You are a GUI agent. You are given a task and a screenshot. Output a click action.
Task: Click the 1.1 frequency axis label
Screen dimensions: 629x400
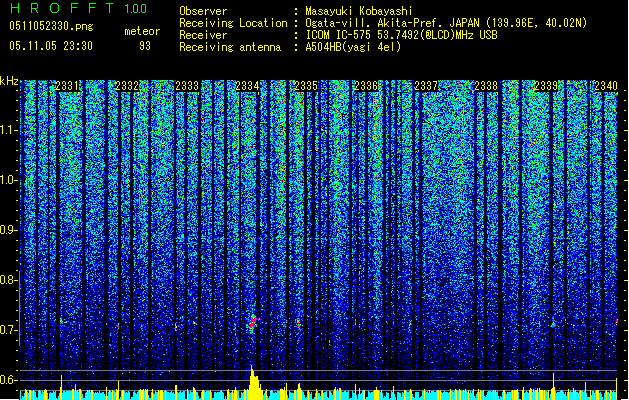click(x=7, y=131)
